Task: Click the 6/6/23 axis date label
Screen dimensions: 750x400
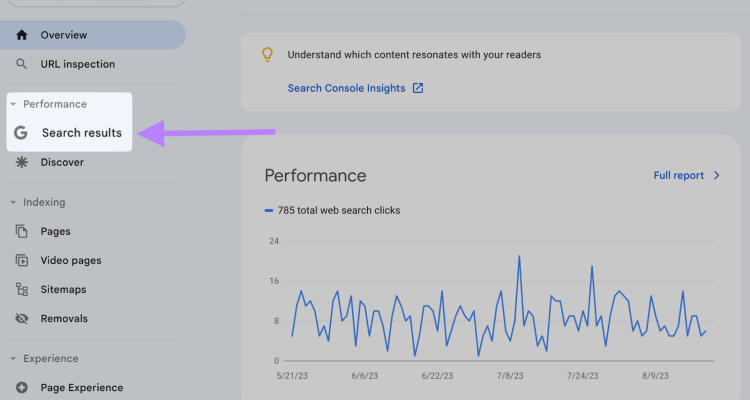Action: 364,376
